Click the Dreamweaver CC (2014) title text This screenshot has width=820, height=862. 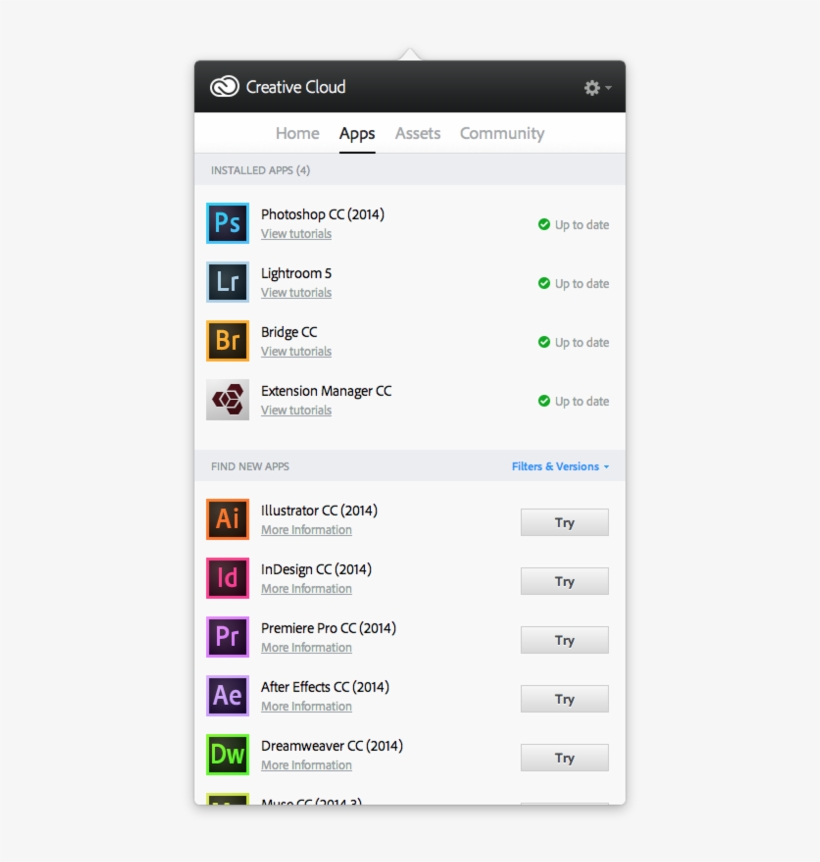click(332, 746)
